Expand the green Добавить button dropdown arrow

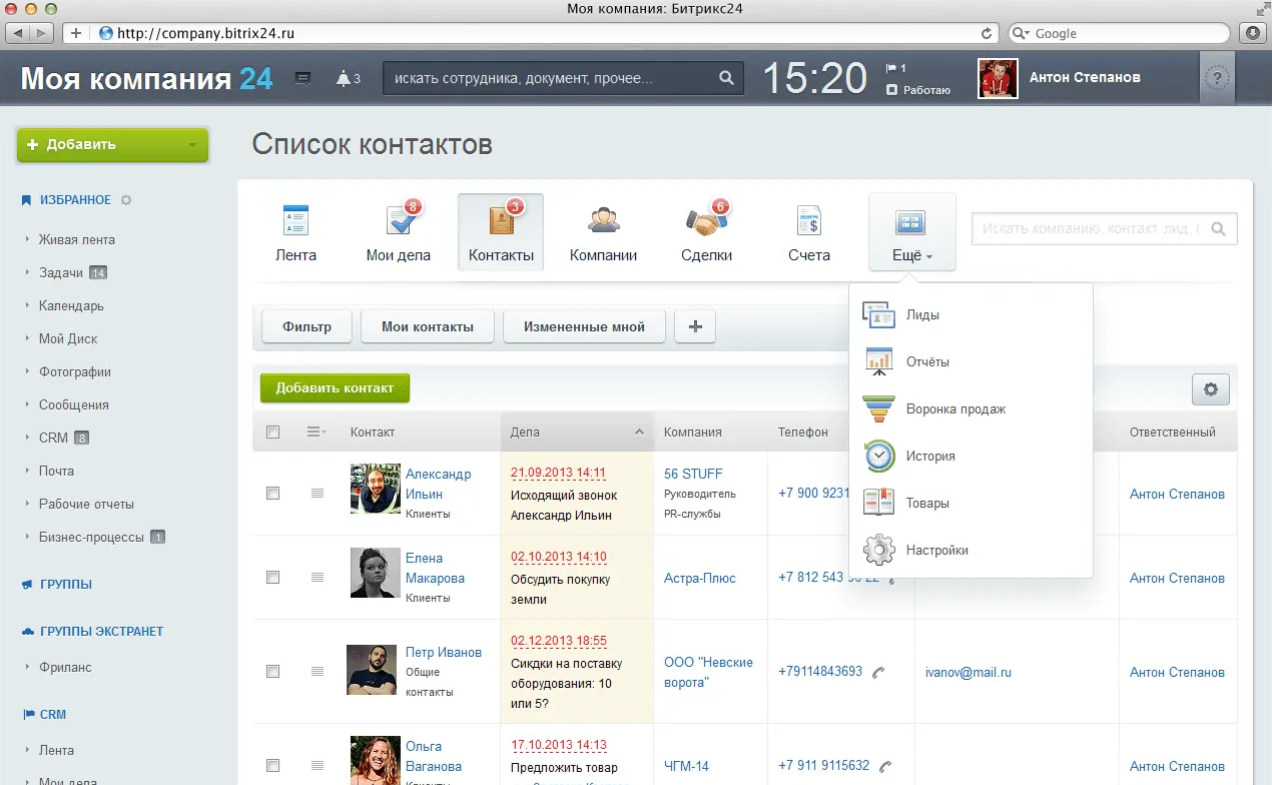point(192,145)
